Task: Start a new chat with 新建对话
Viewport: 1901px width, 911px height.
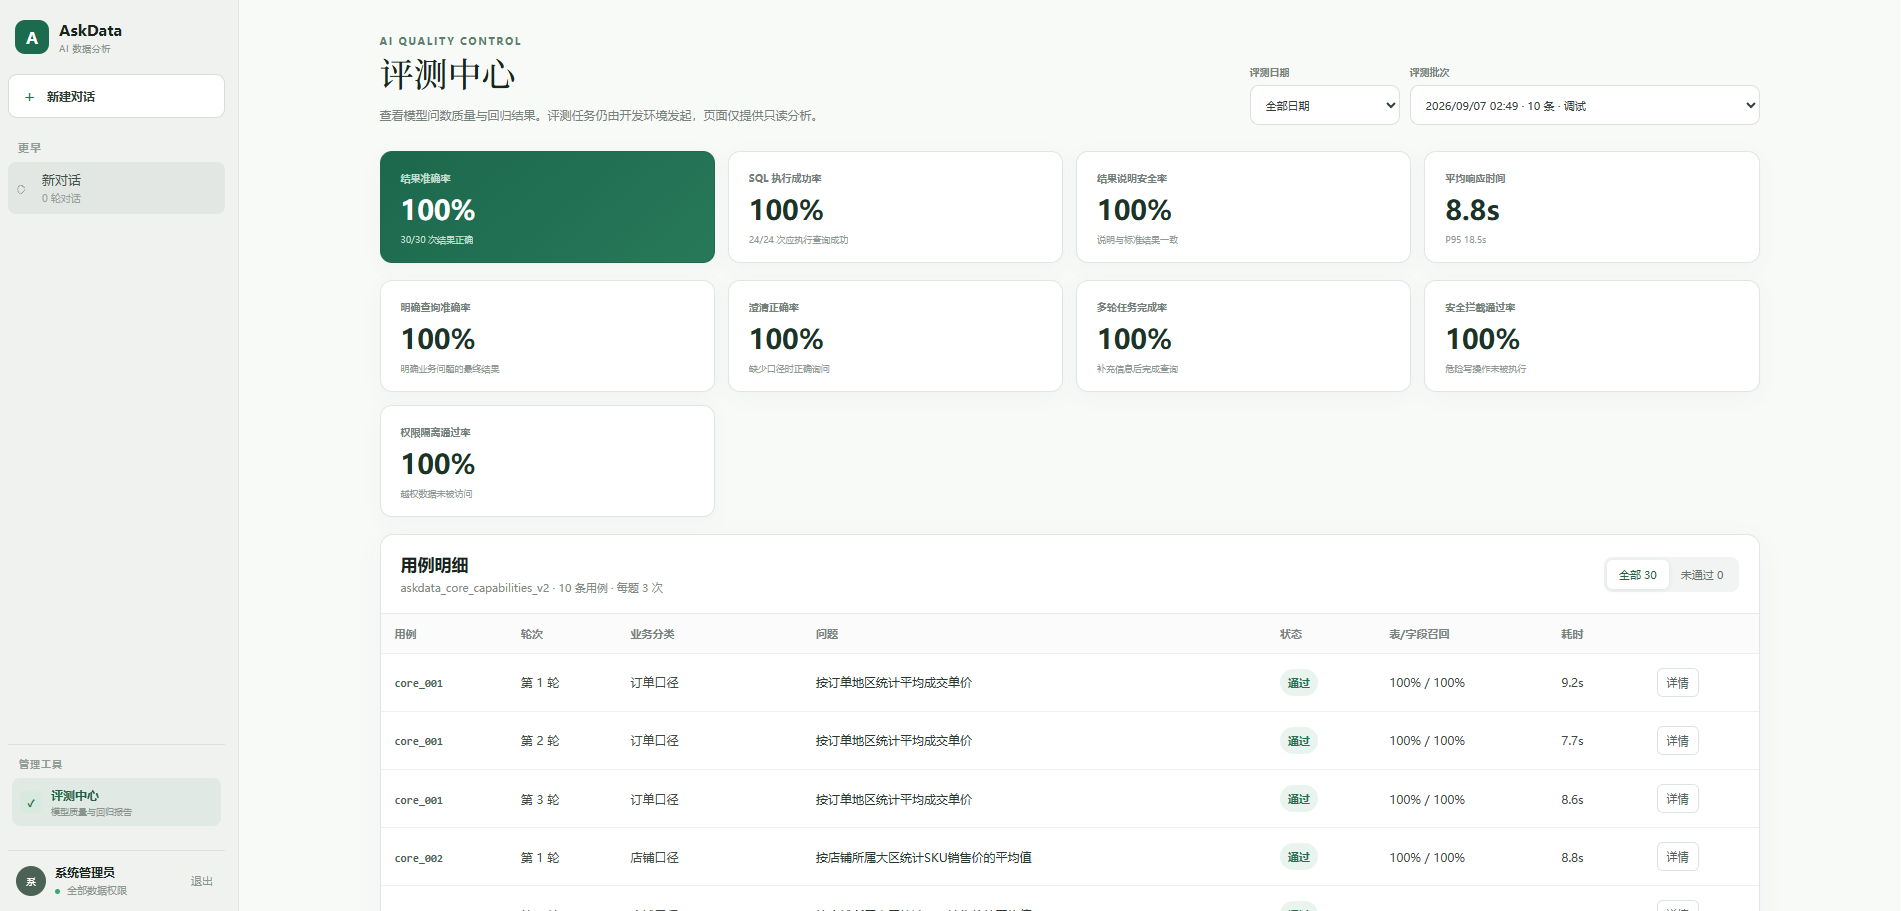Action: coord(116,96)
